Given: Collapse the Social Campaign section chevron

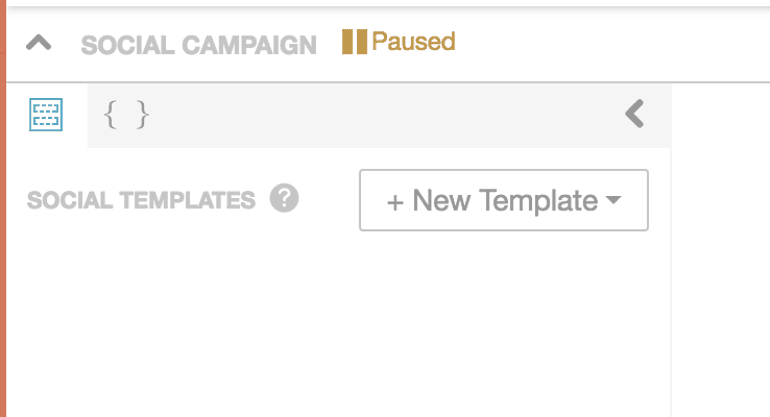Looking at the screenshot, I should (x=38, y=44).
